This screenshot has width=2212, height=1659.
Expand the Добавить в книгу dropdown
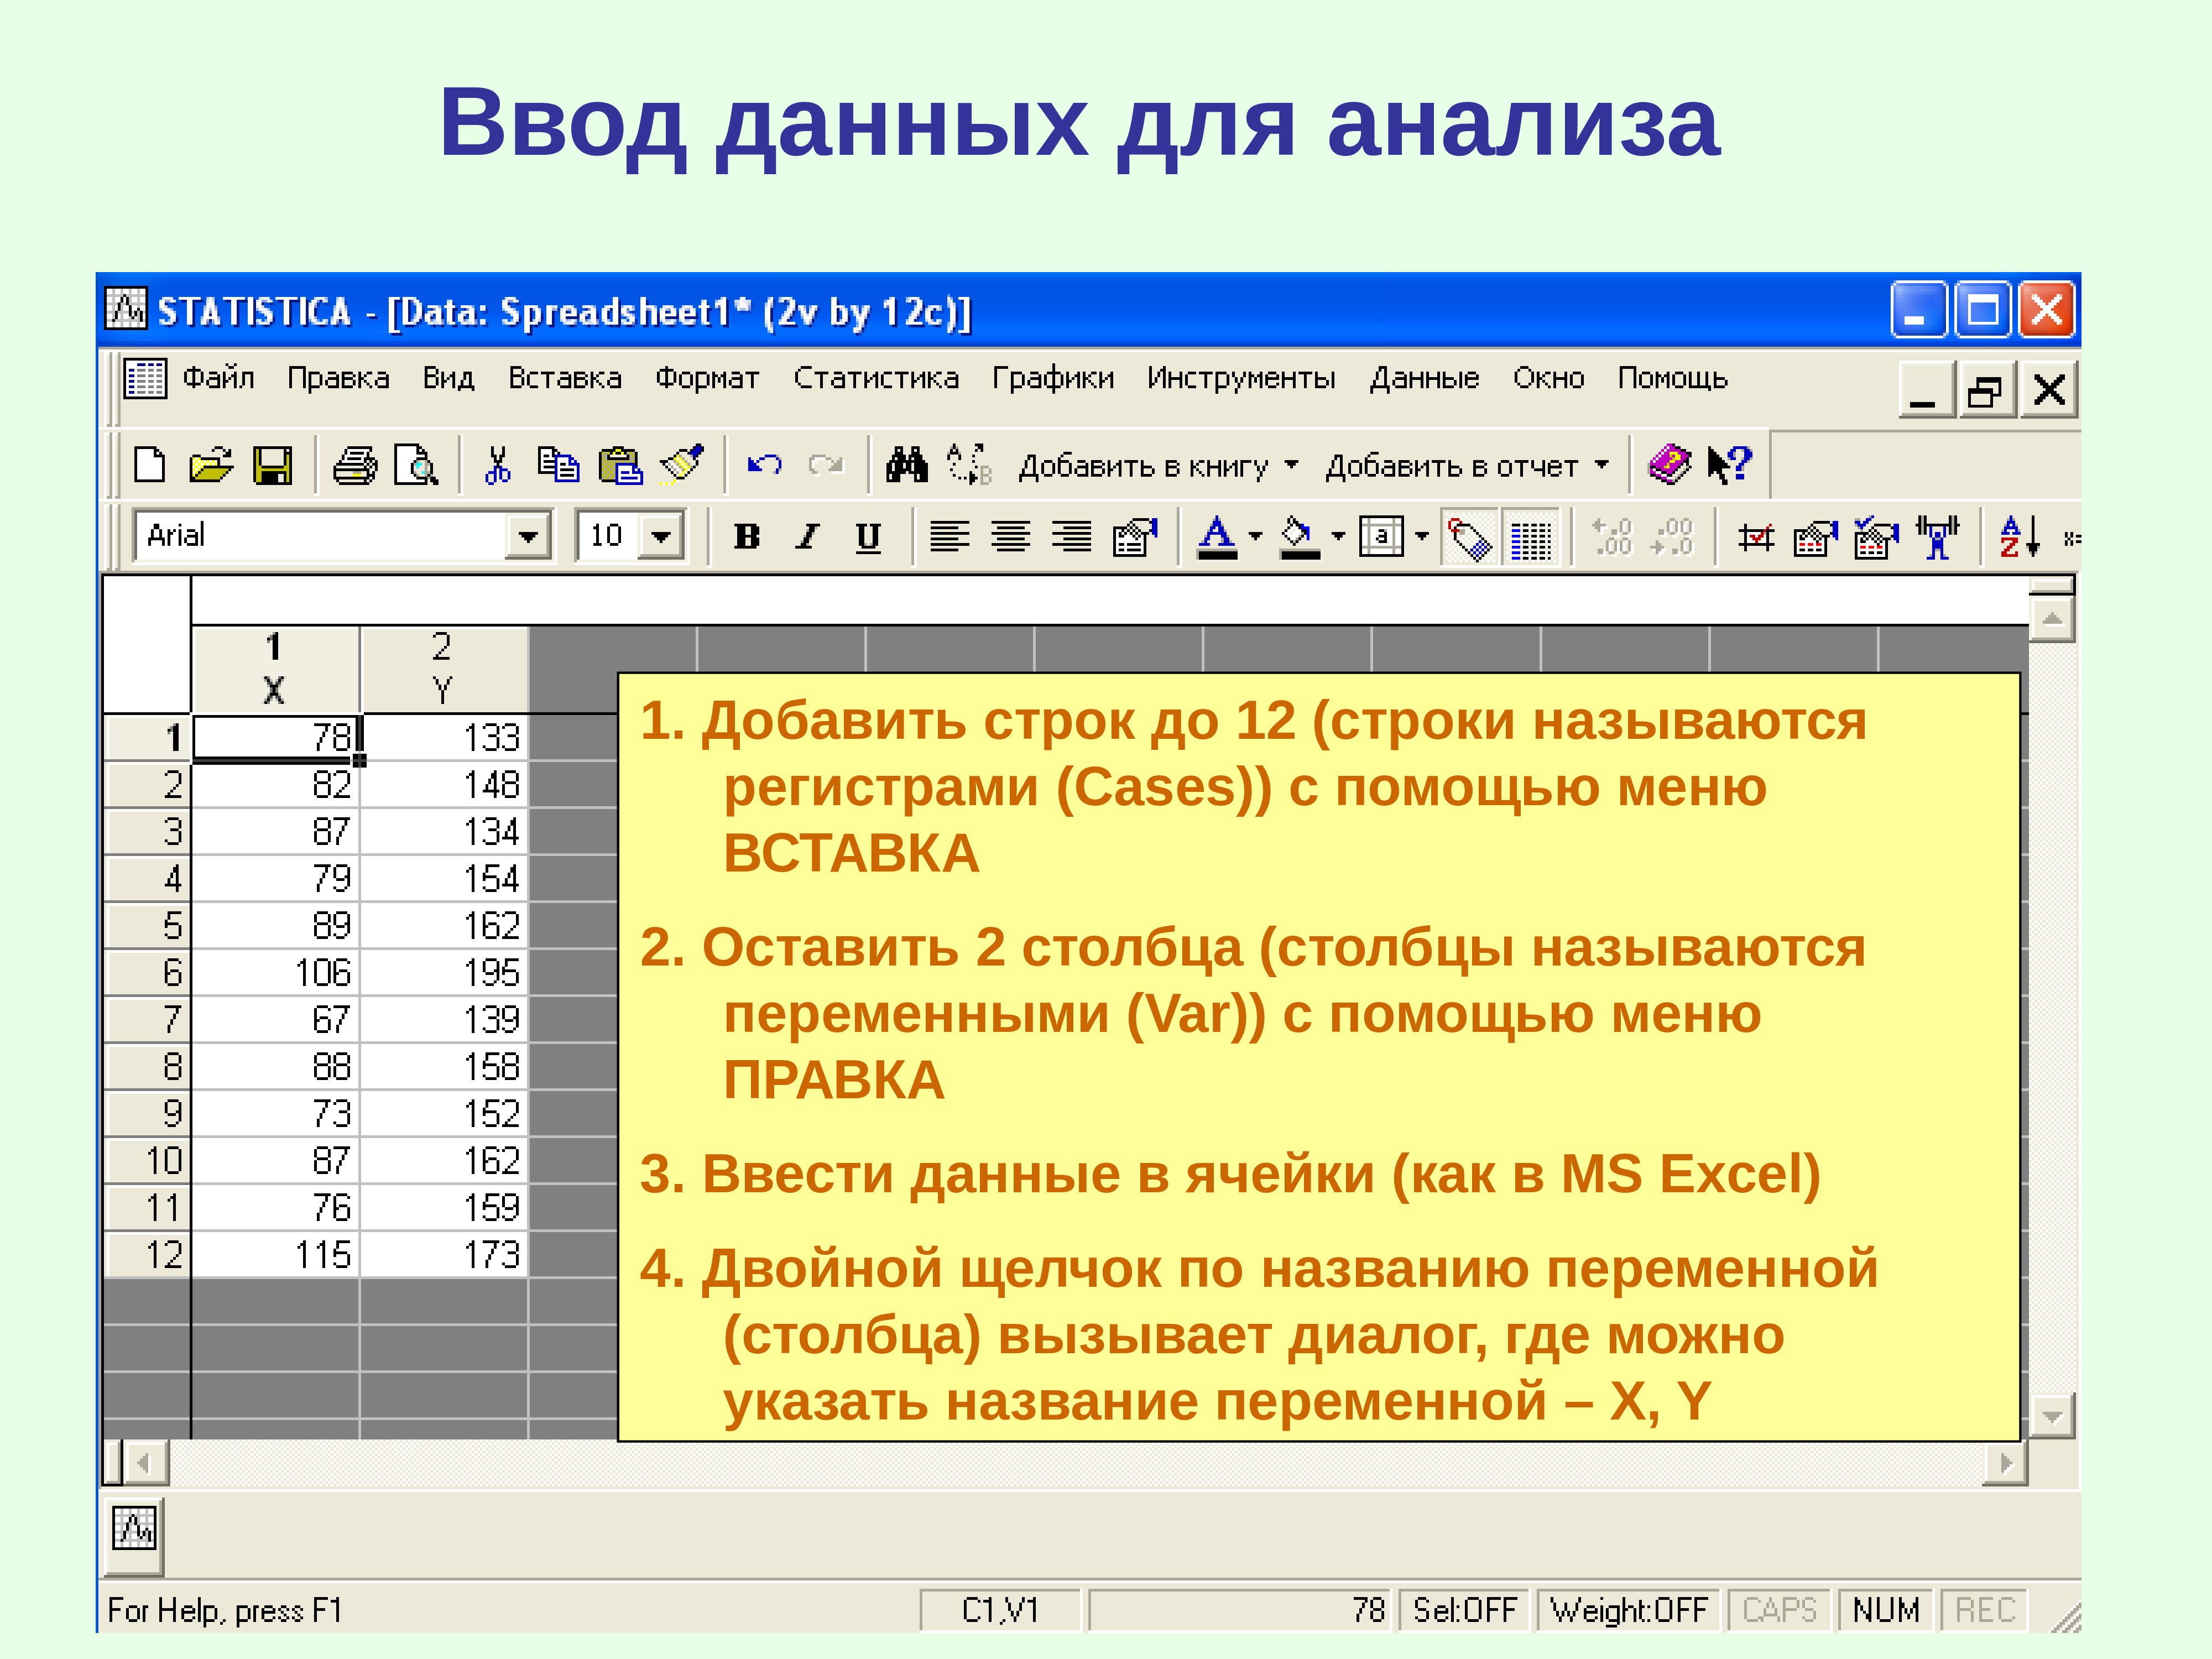[1291, 466]
